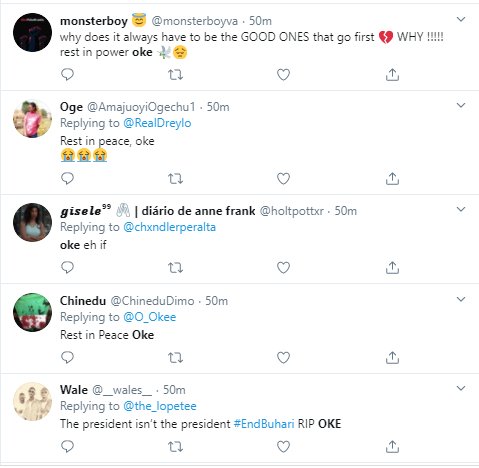479x468 pixels.
Task: Expand options chevron on Oge's tweet
Action: point(461,105)
